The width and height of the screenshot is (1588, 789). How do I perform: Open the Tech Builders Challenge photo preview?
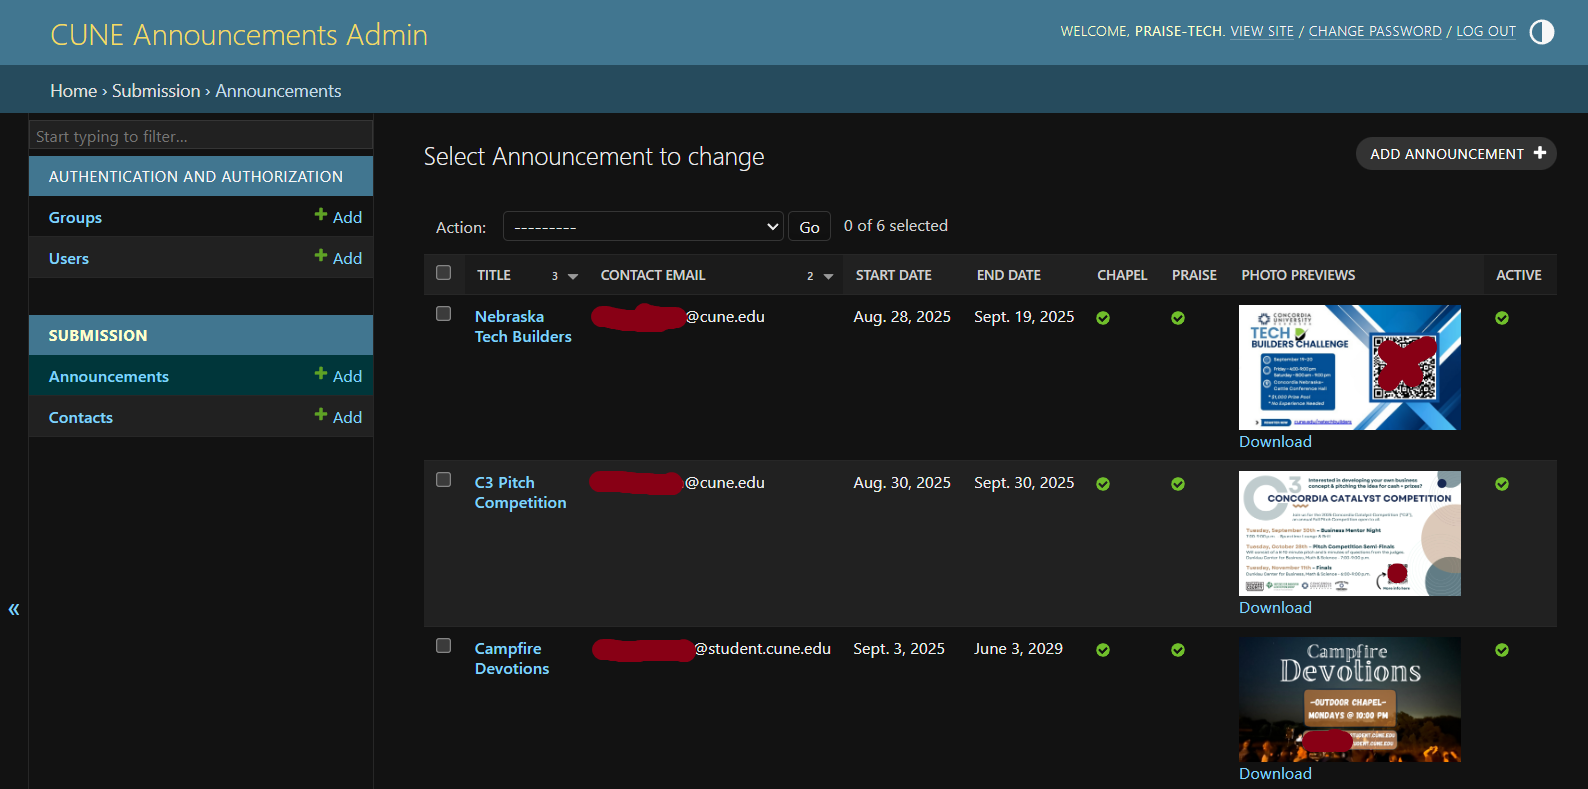click(1349, 367)
